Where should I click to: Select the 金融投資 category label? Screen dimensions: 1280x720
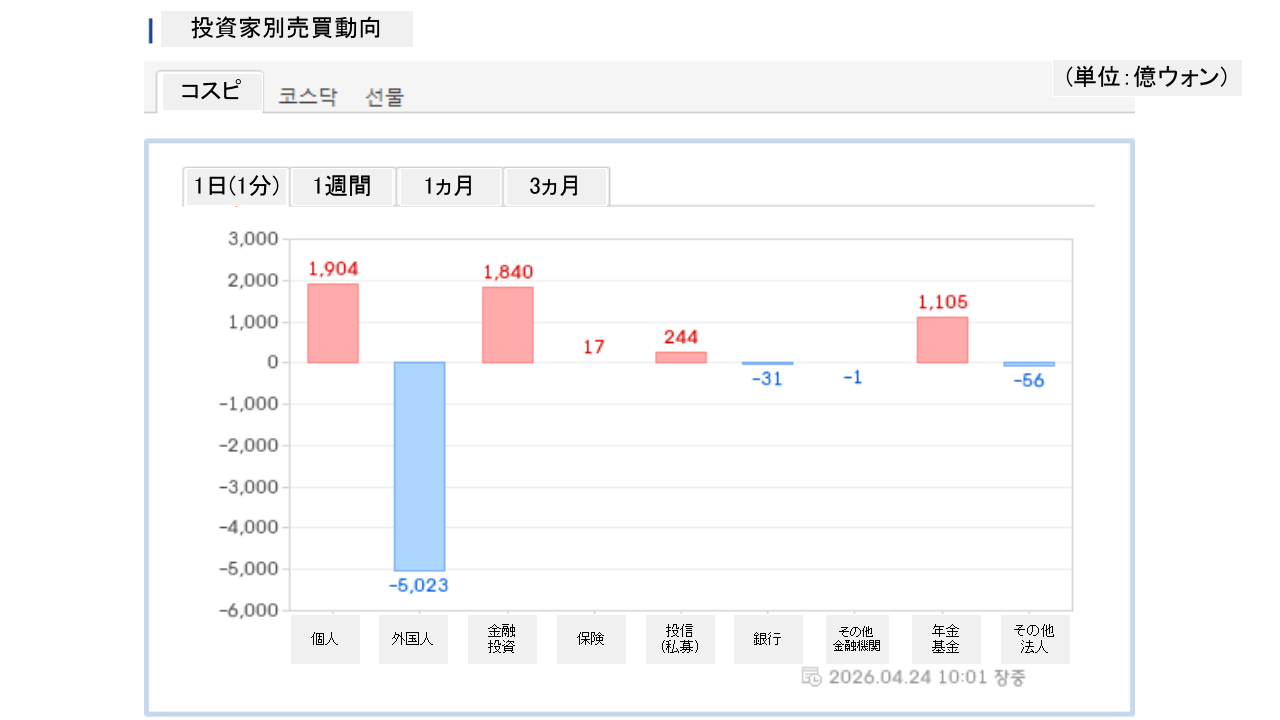(x=502, y=639)
